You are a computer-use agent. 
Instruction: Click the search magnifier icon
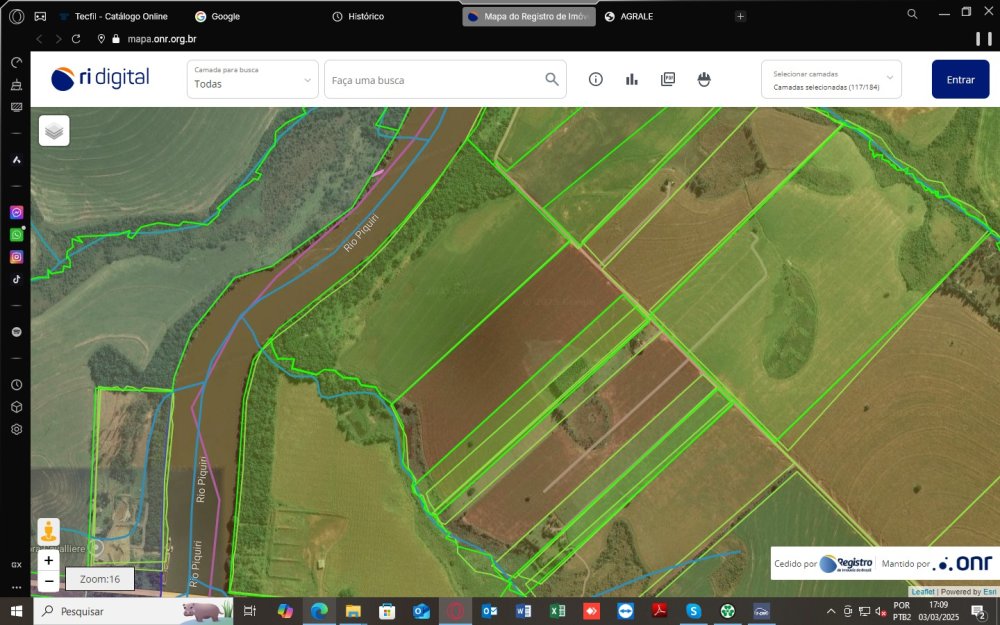point(552,80)
